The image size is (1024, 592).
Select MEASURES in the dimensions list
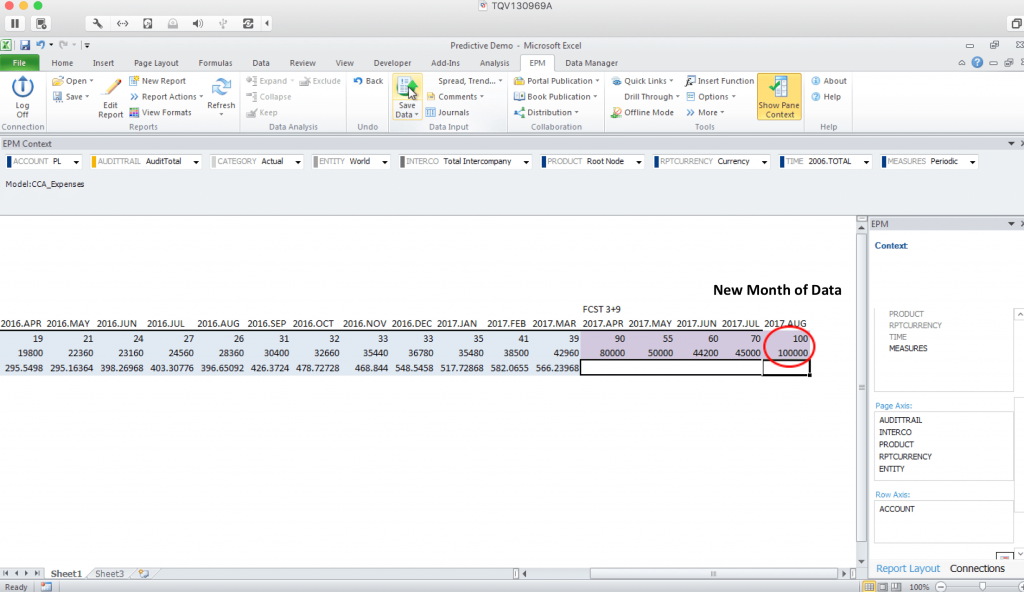point(908,348)
